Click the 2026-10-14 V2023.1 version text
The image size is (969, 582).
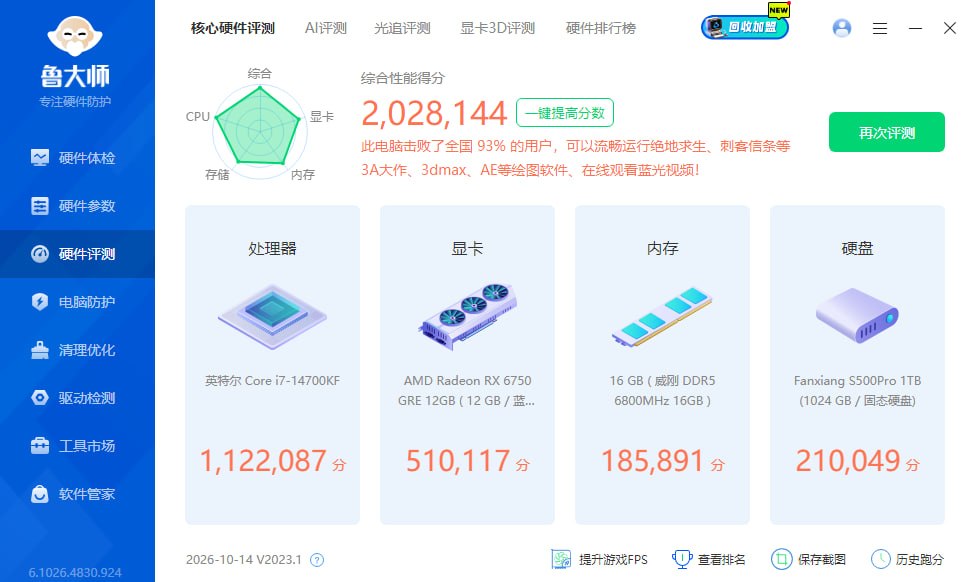(243, 560)
